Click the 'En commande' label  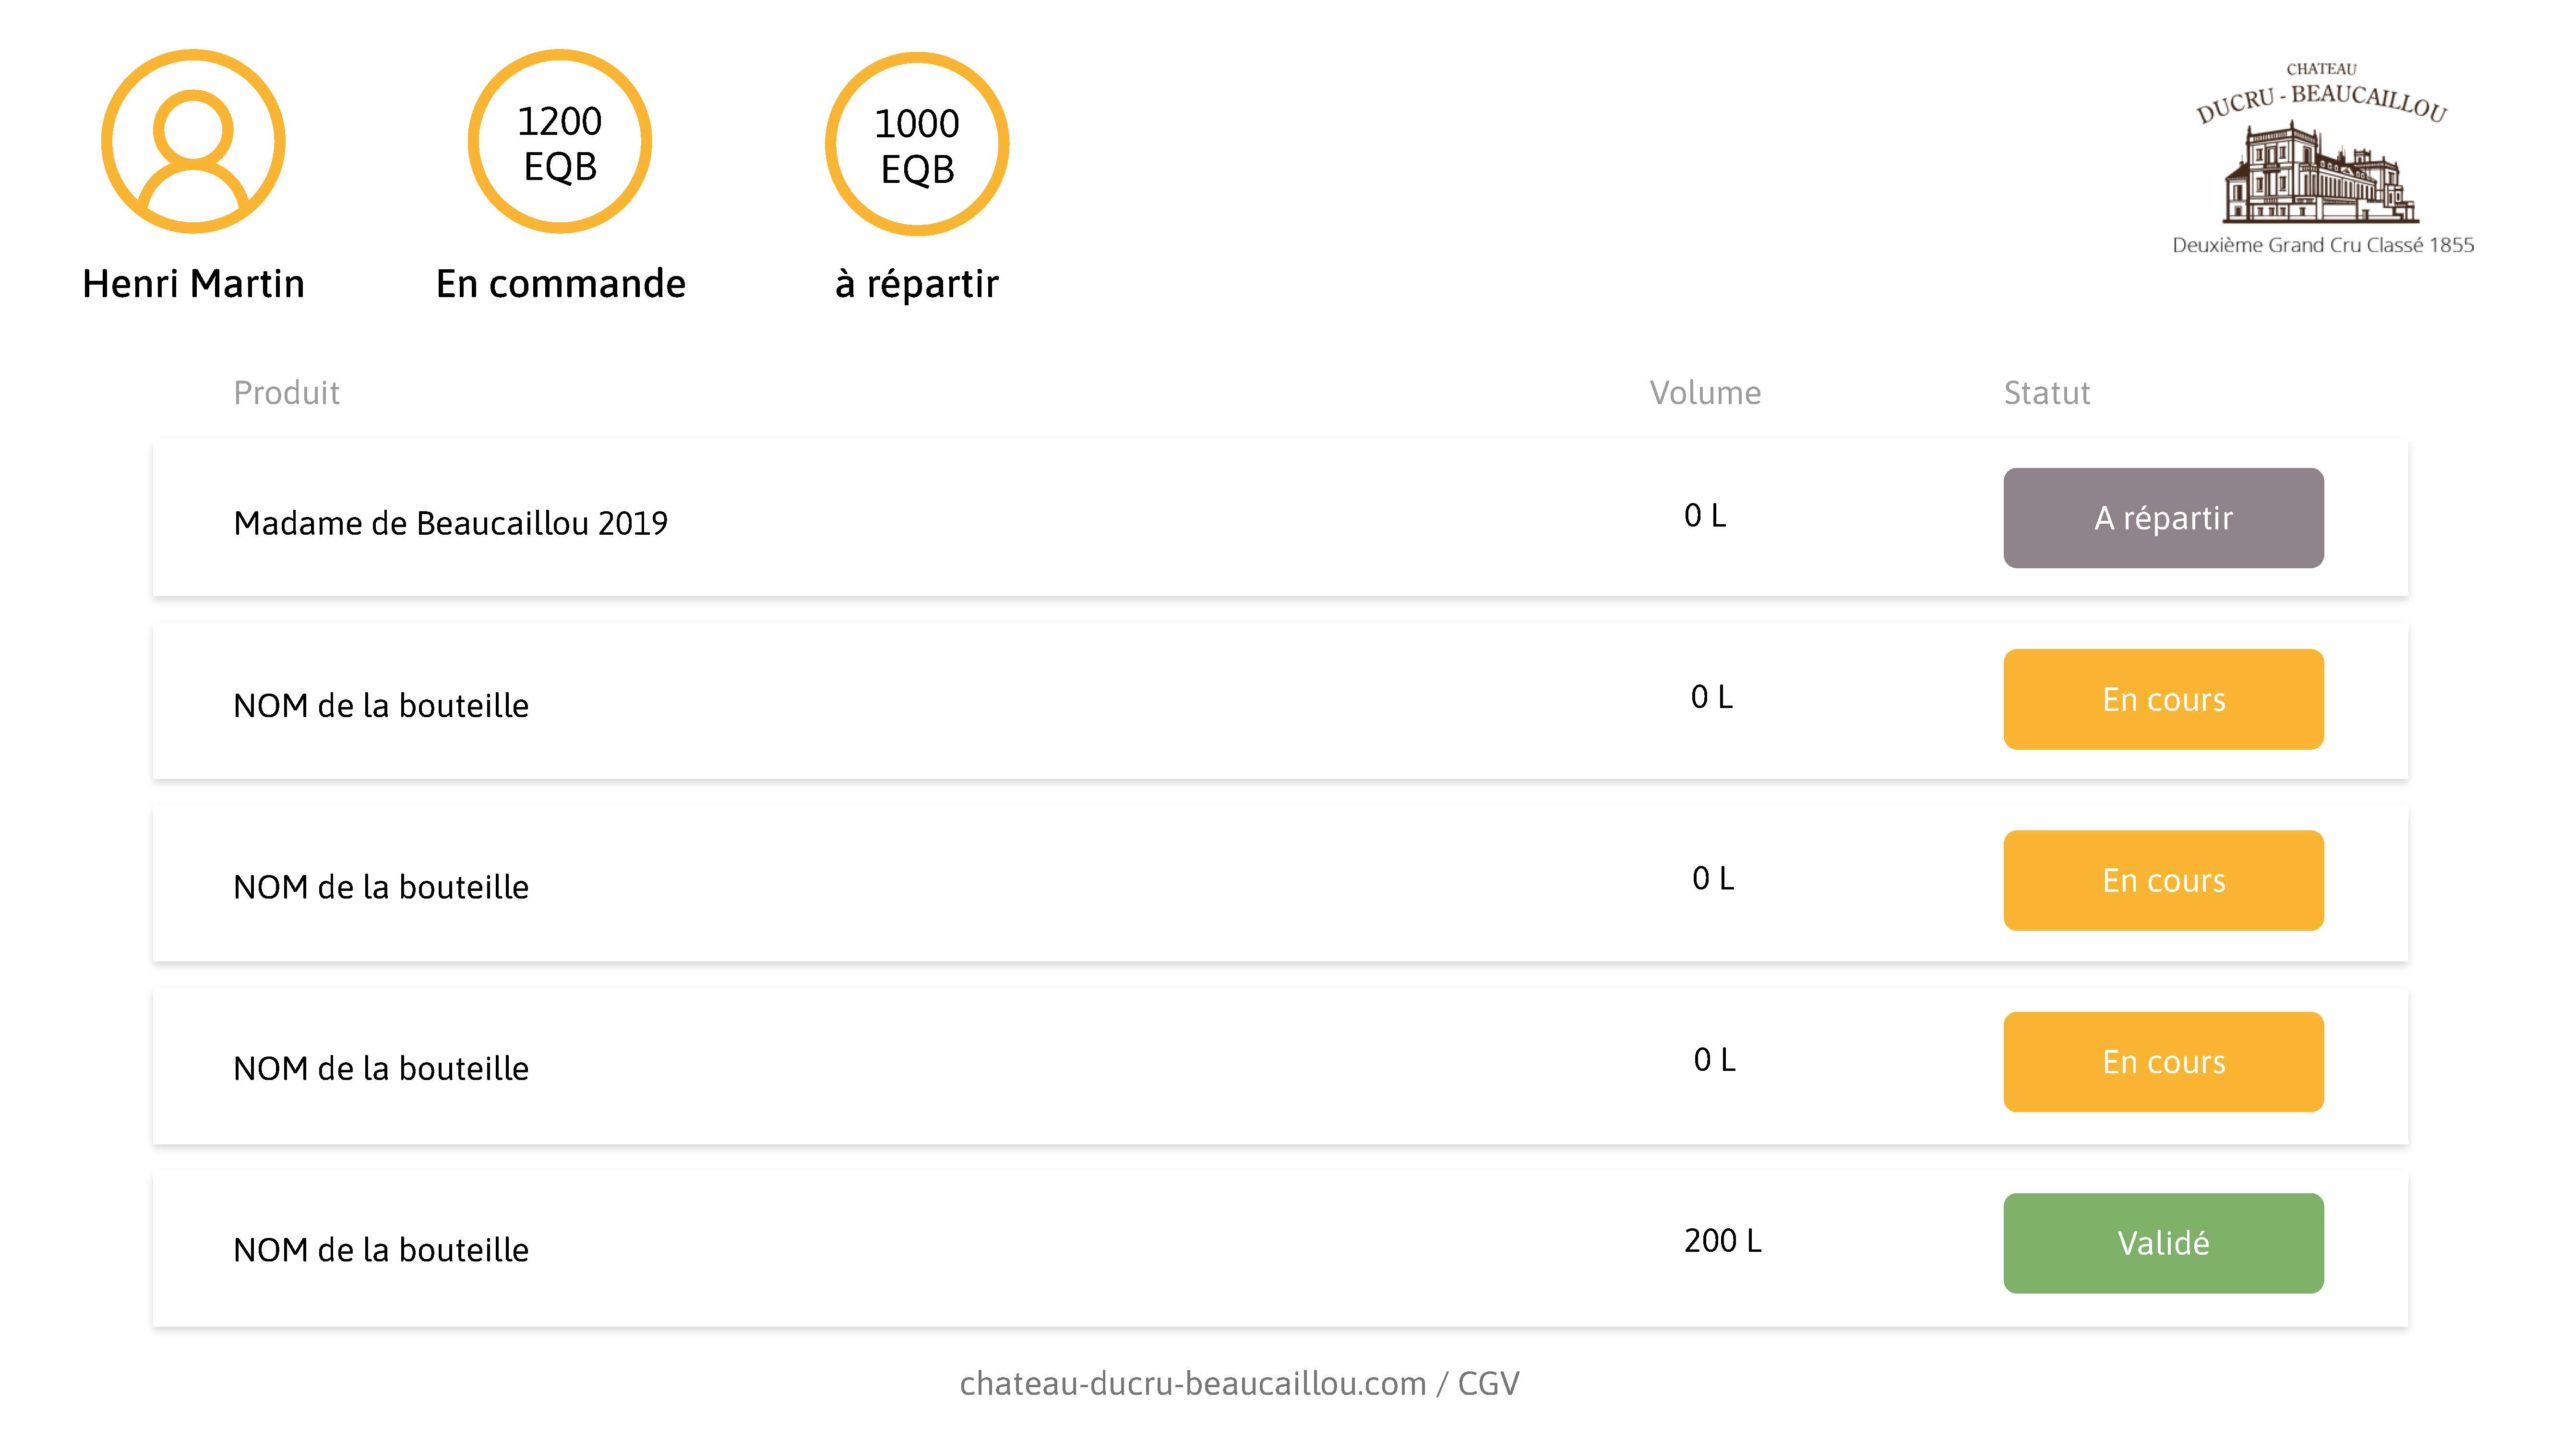point(560,284)
